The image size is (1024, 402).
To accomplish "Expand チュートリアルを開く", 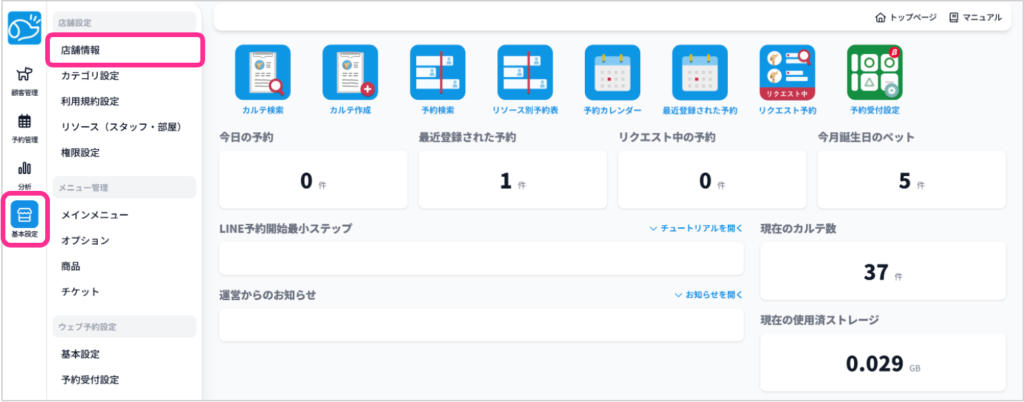I will pos(696,229).
